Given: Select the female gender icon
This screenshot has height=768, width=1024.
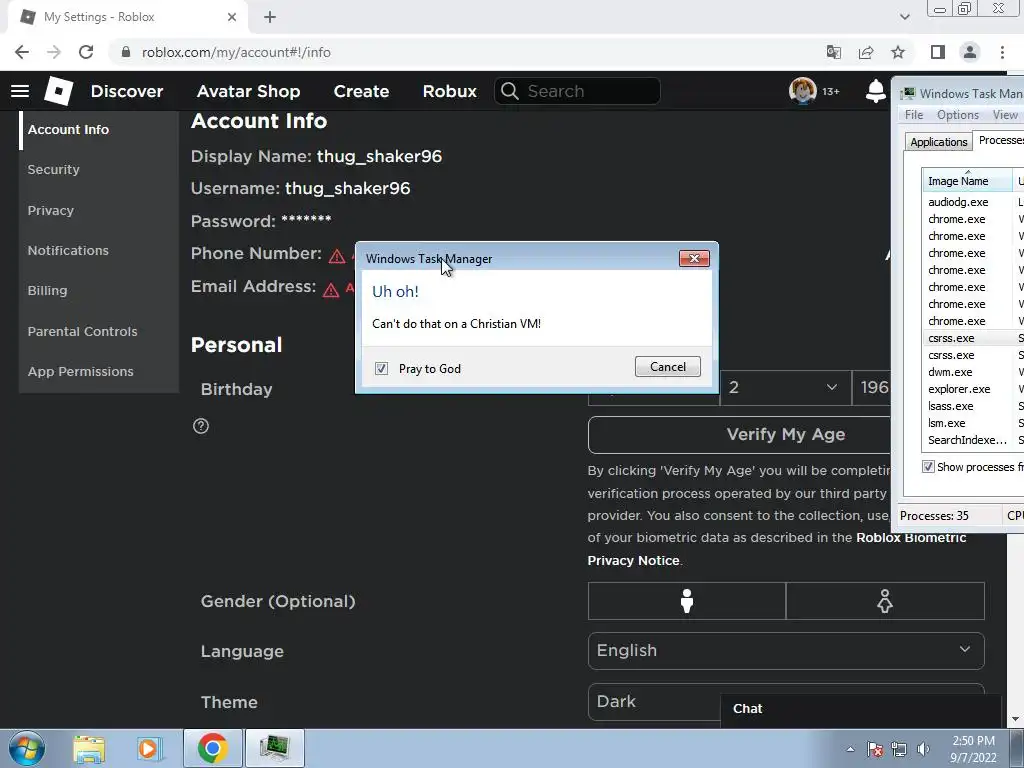Looking at the screenshot, I should tap(885, 601).
